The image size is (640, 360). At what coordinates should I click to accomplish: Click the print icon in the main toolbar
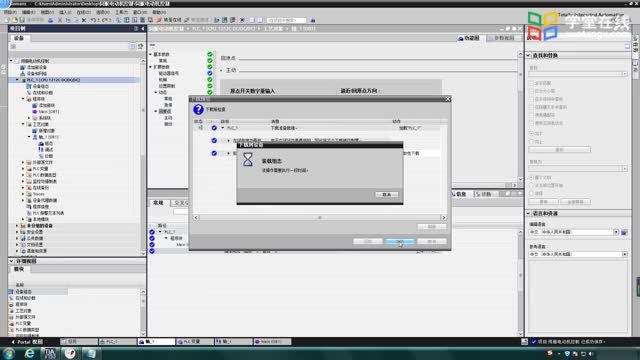click(51, 20)
